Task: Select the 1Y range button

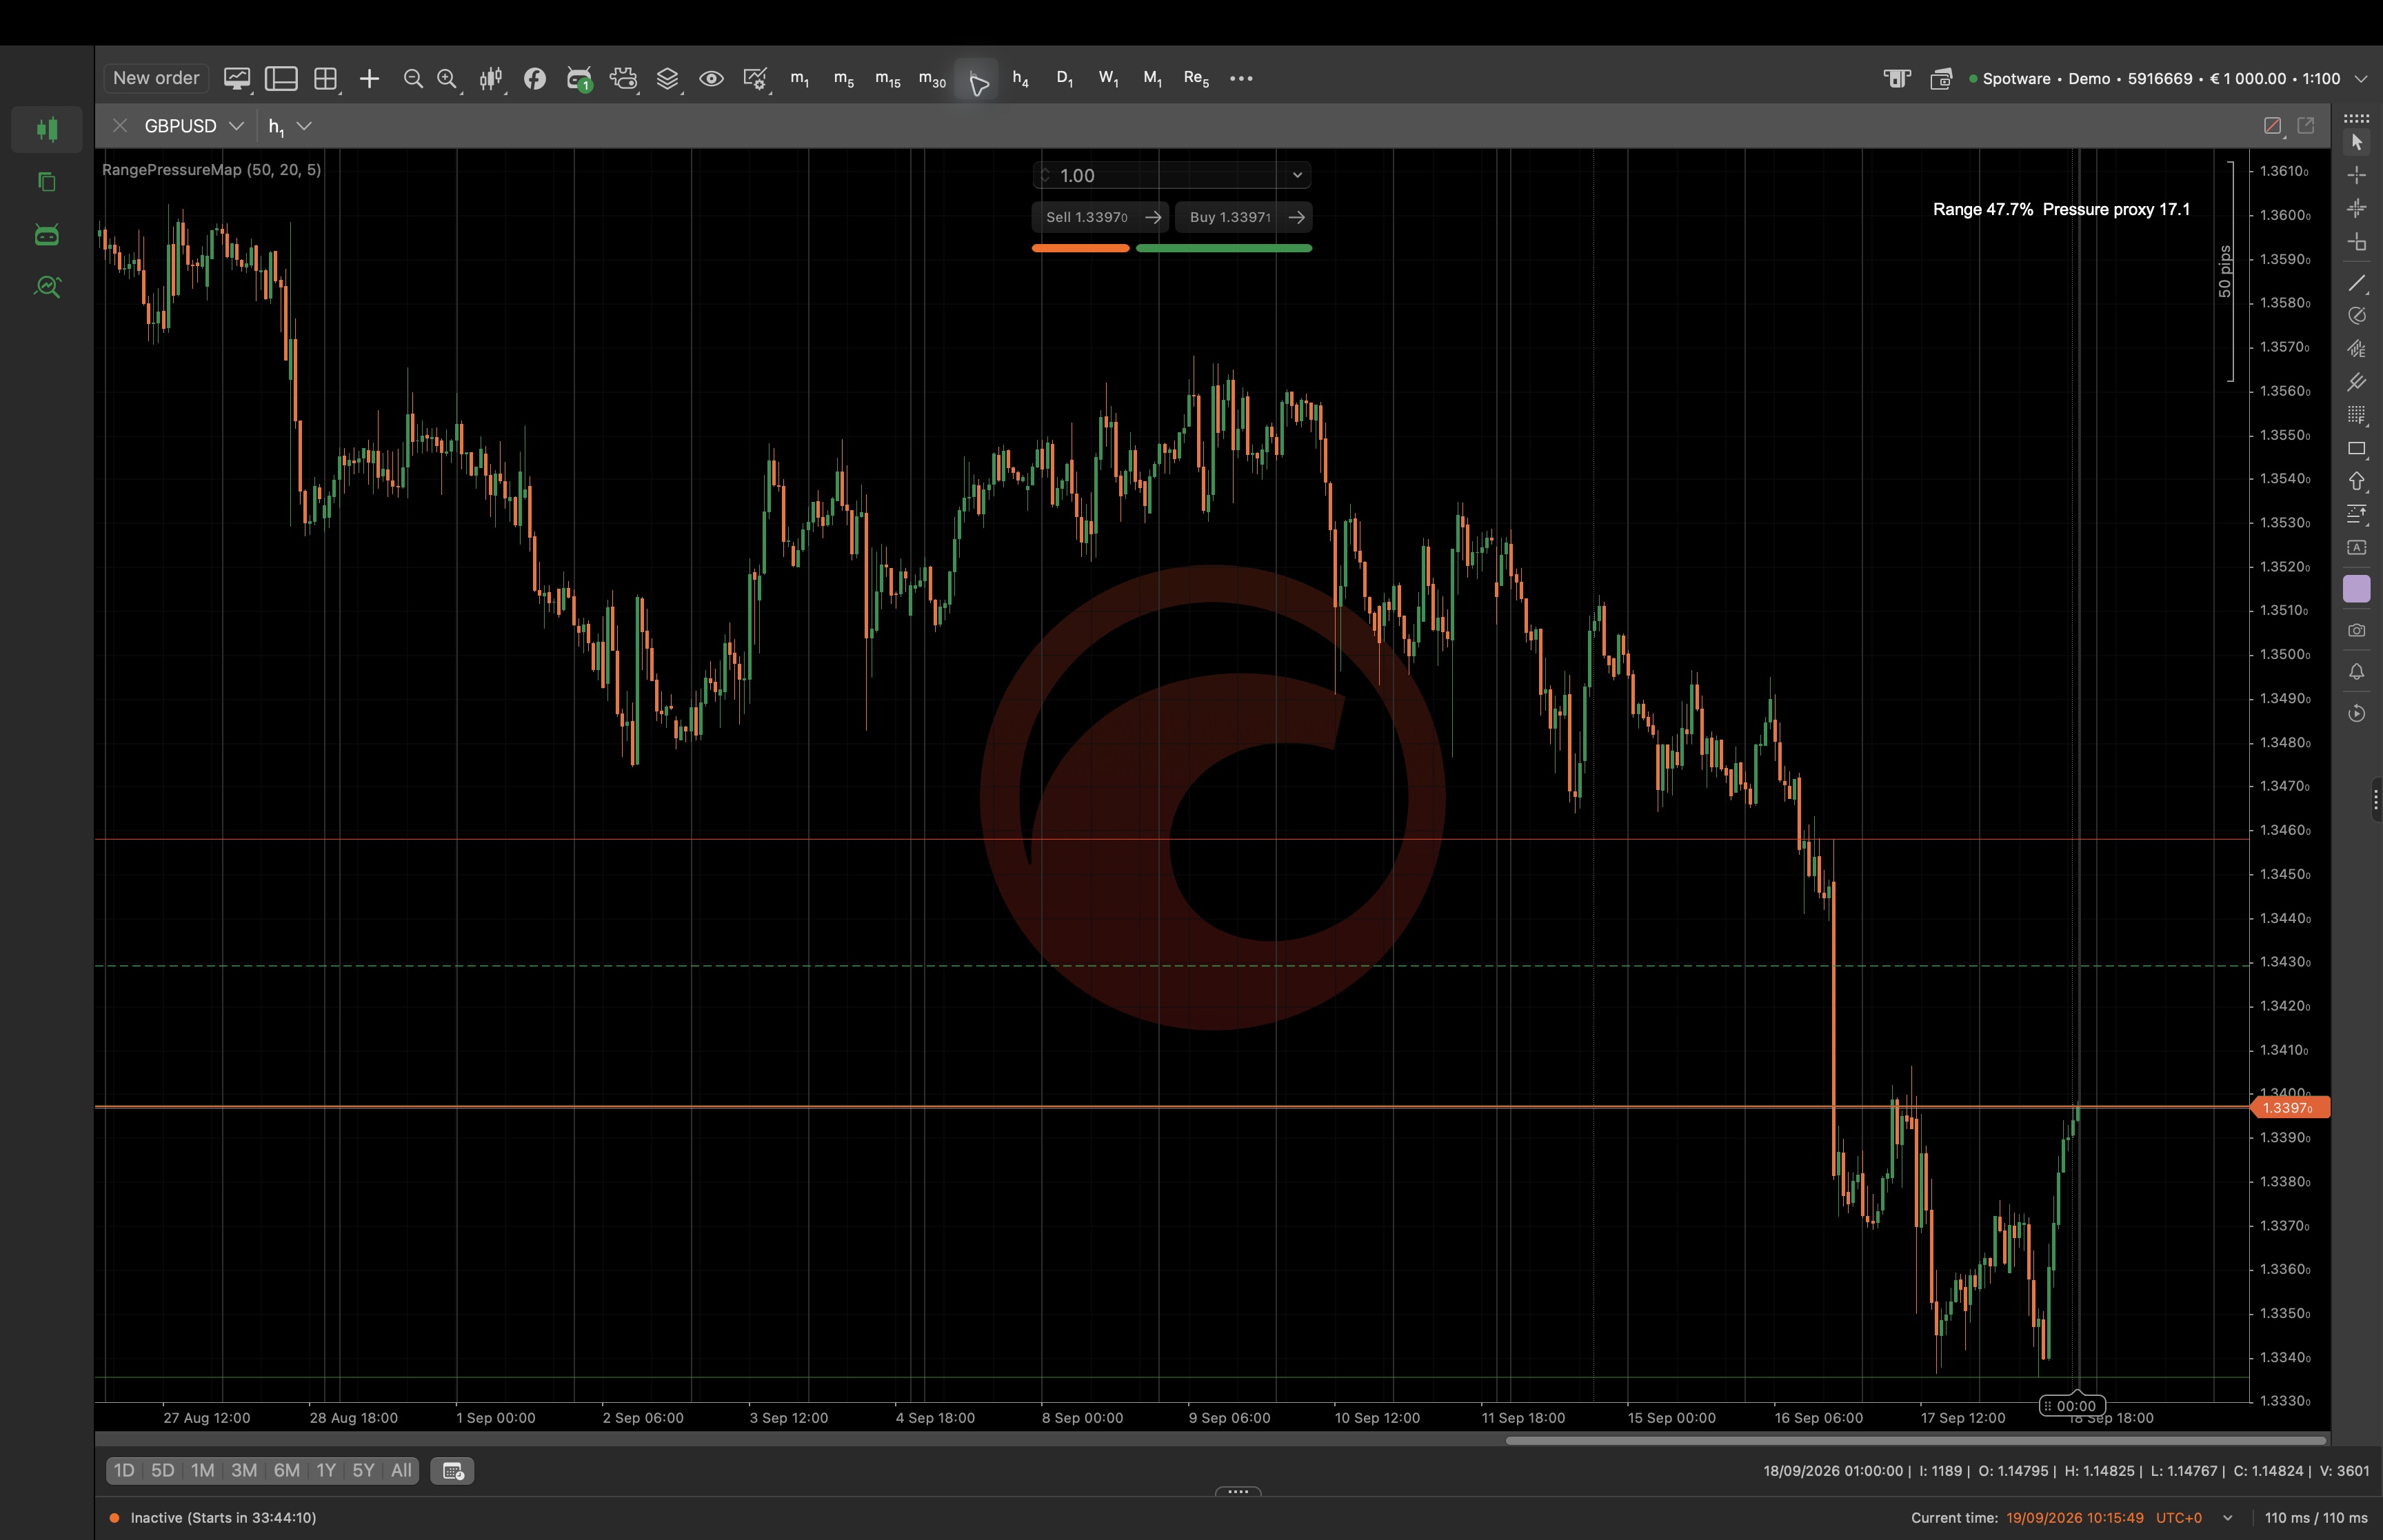Action: pos(326,1470)
